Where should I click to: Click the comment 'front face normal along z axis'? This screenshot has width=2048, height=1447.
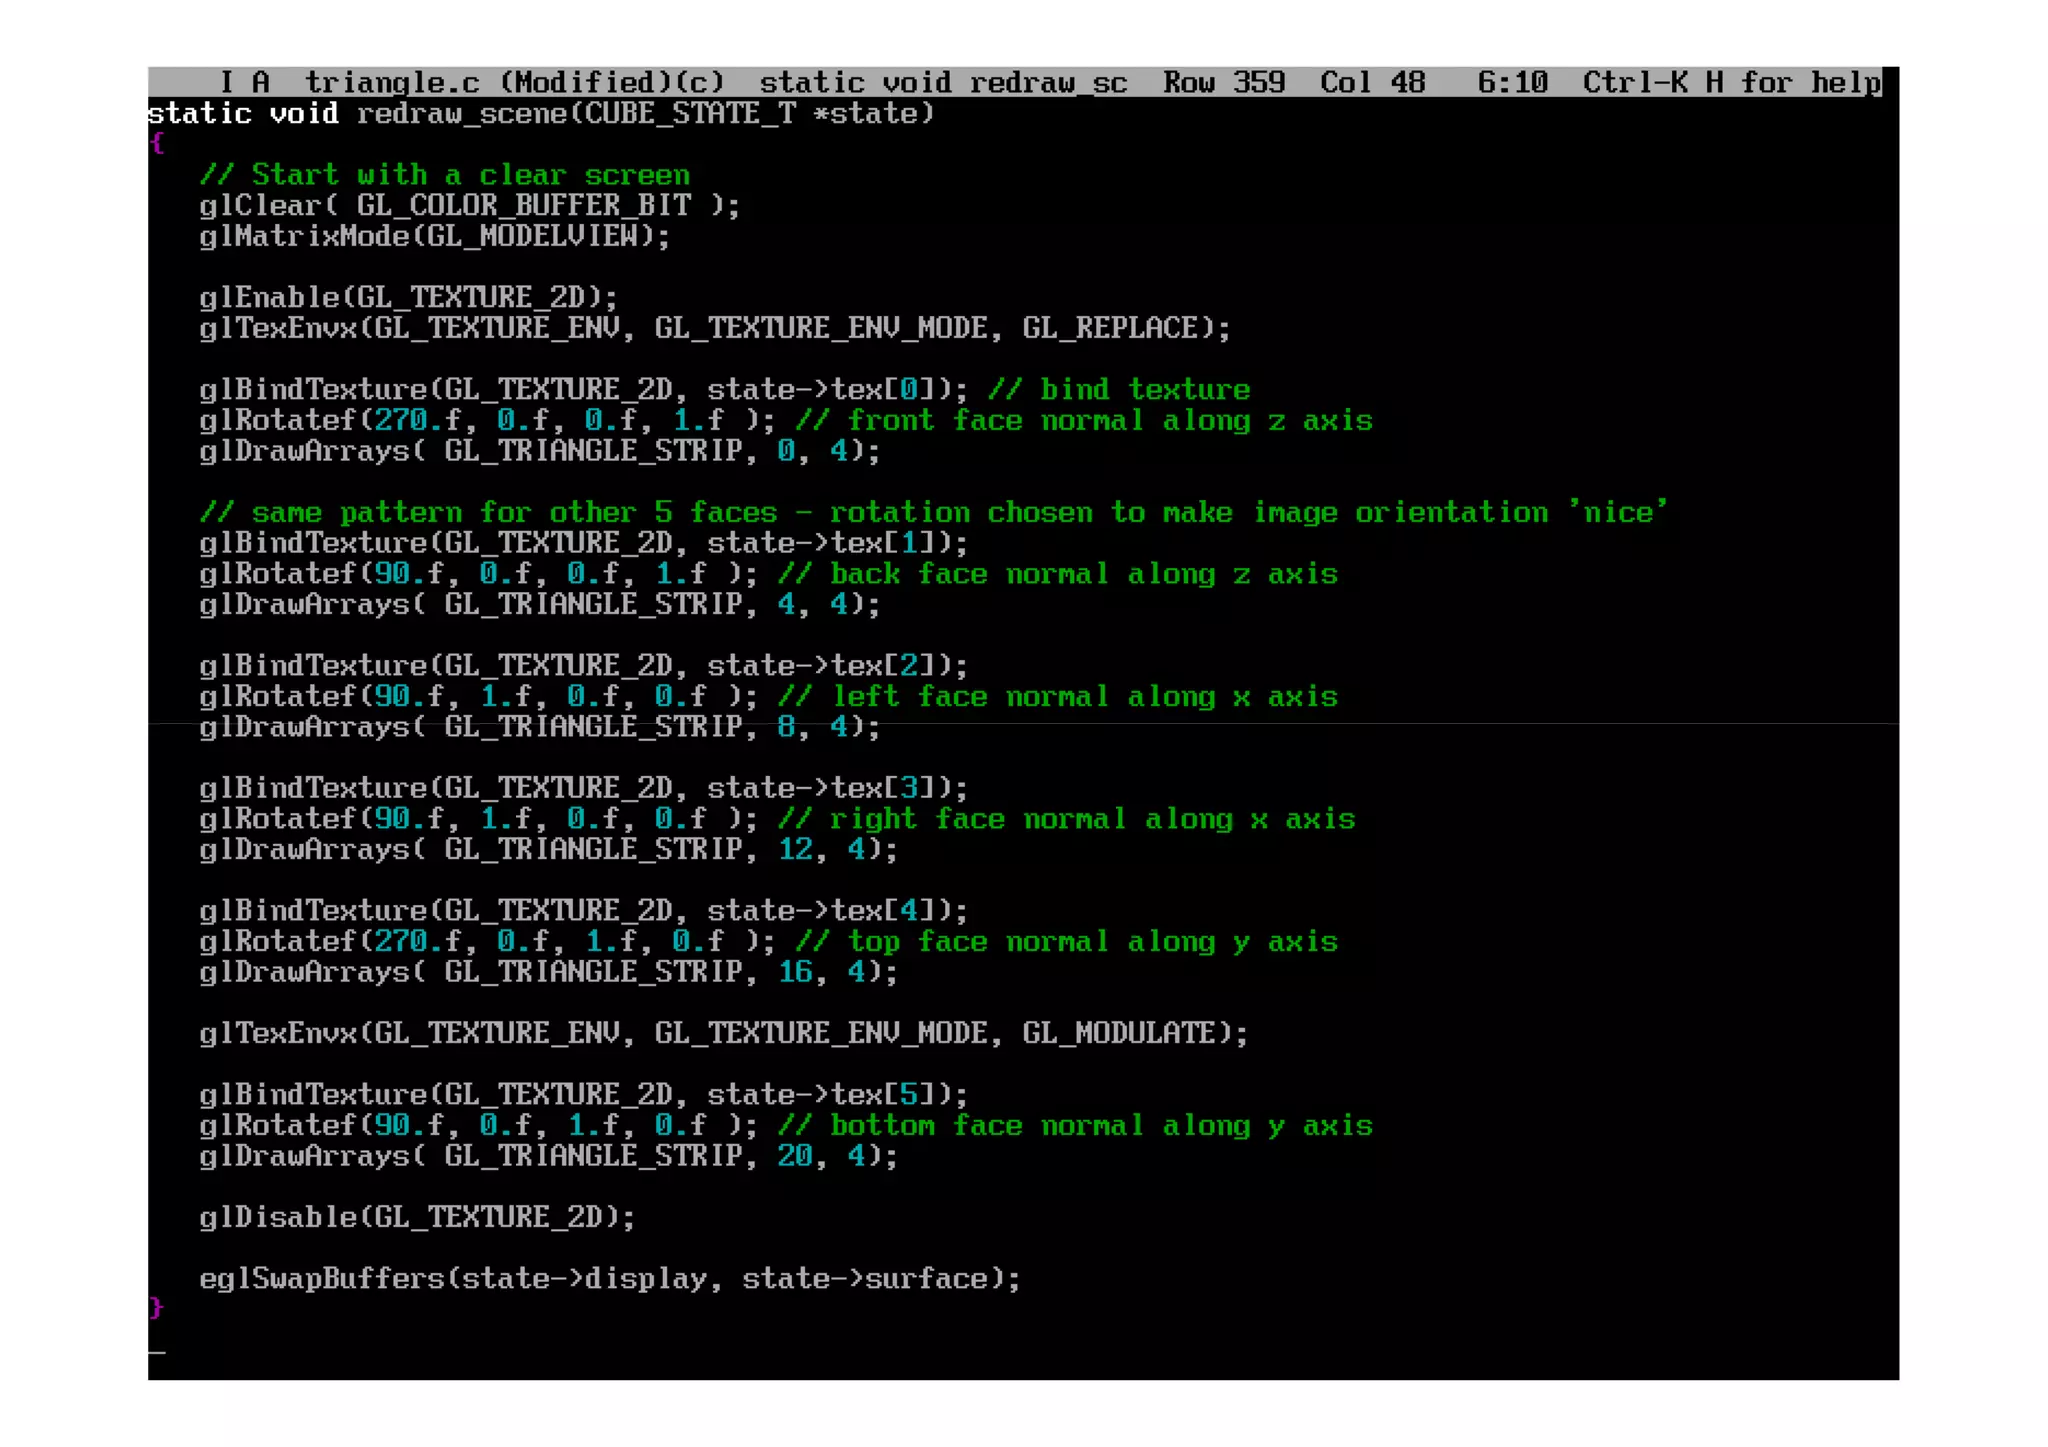(x=1084, y=420)
